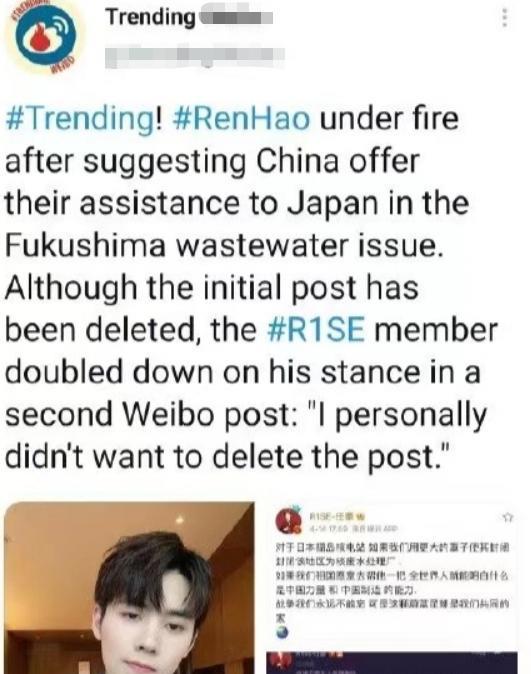The image size is (531, 674).
Task: Click the star favorite icon in embedded post
Action: tap(507, 517)
